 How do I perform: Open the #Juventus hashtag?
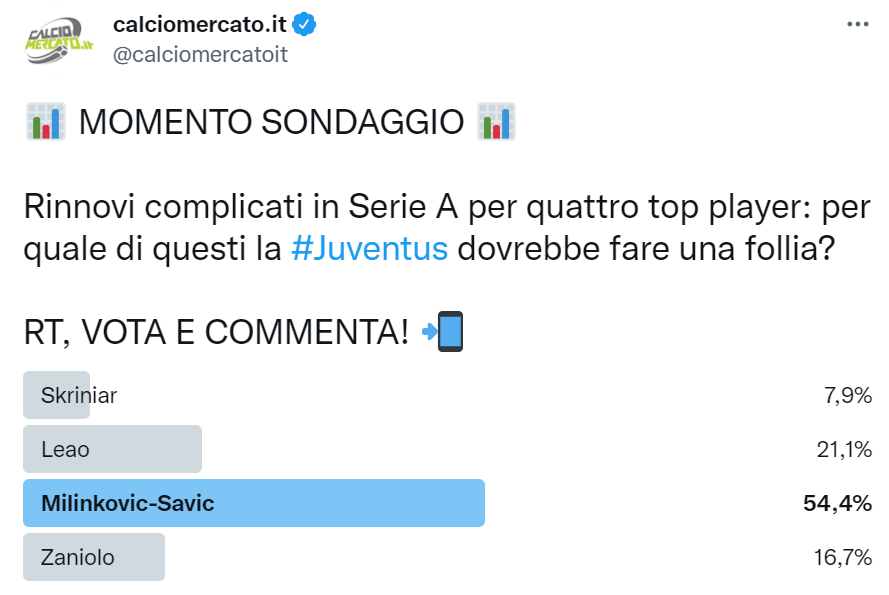coord(369,248)
